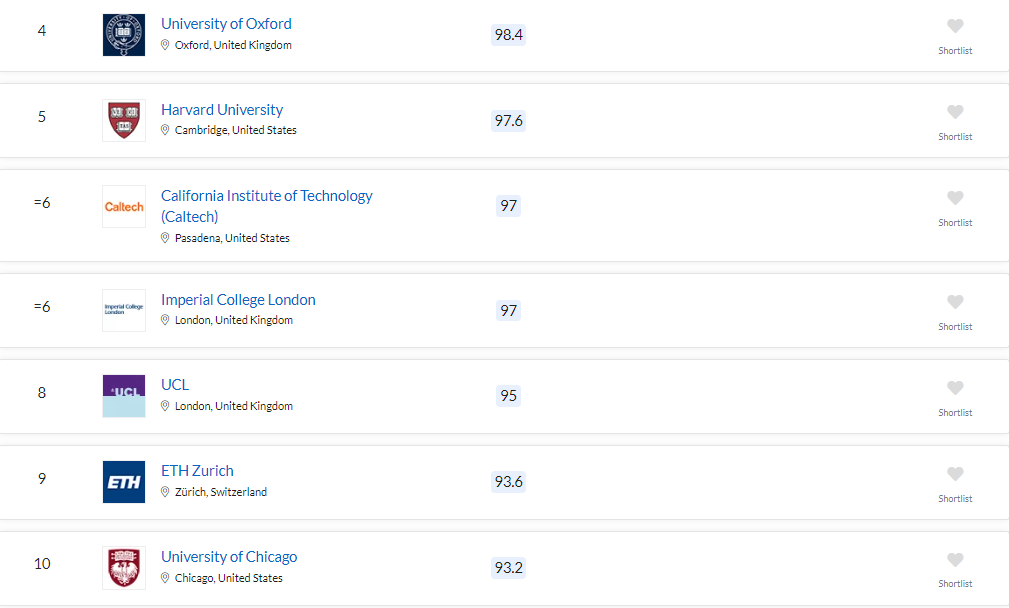This screenshot has height=608, width=1009.
Task: Click the orange Caltech logo
Action: (x=124, y=207)
